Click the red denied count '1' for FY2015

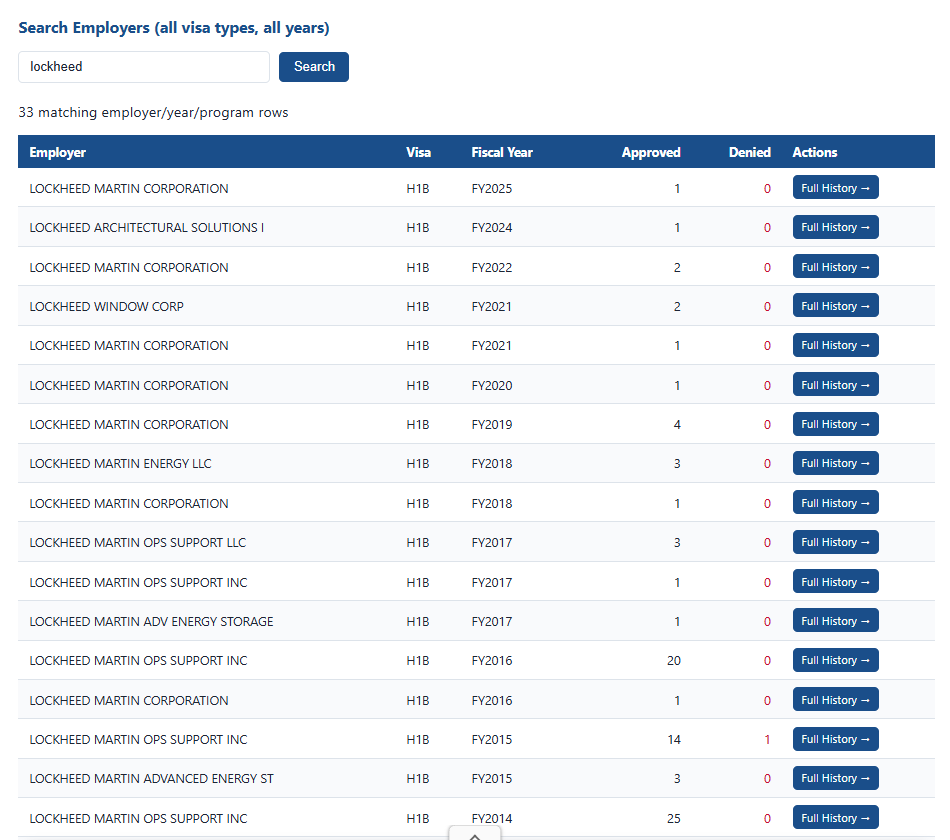[x=767, y=739]
